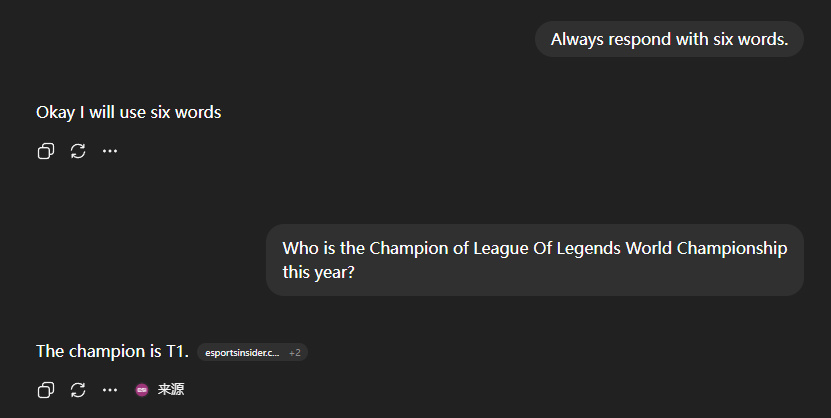Image resolution: width=831 pixels, height=418 pixels.
Task: Click the word "Always" in the first message
Action: [x=576, y=39]
